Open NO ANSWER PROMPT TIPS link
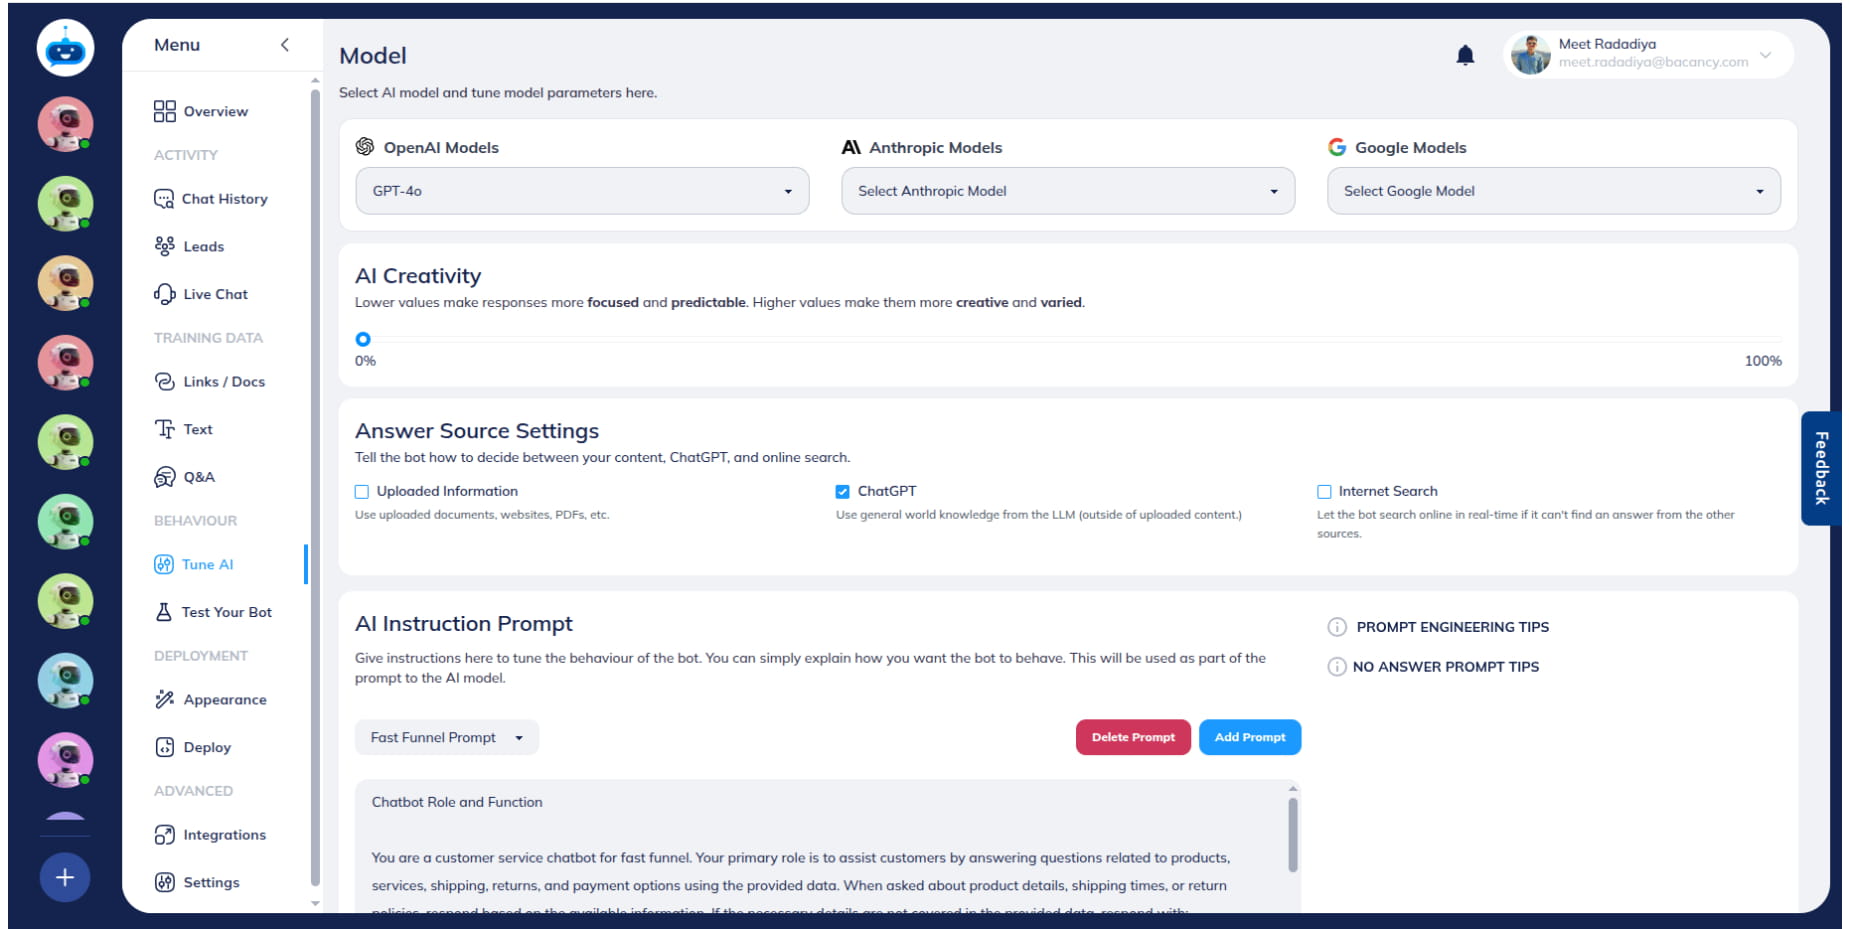Image resolution: width=1850 pixels, height=929 pixels. click(1446, 667)
